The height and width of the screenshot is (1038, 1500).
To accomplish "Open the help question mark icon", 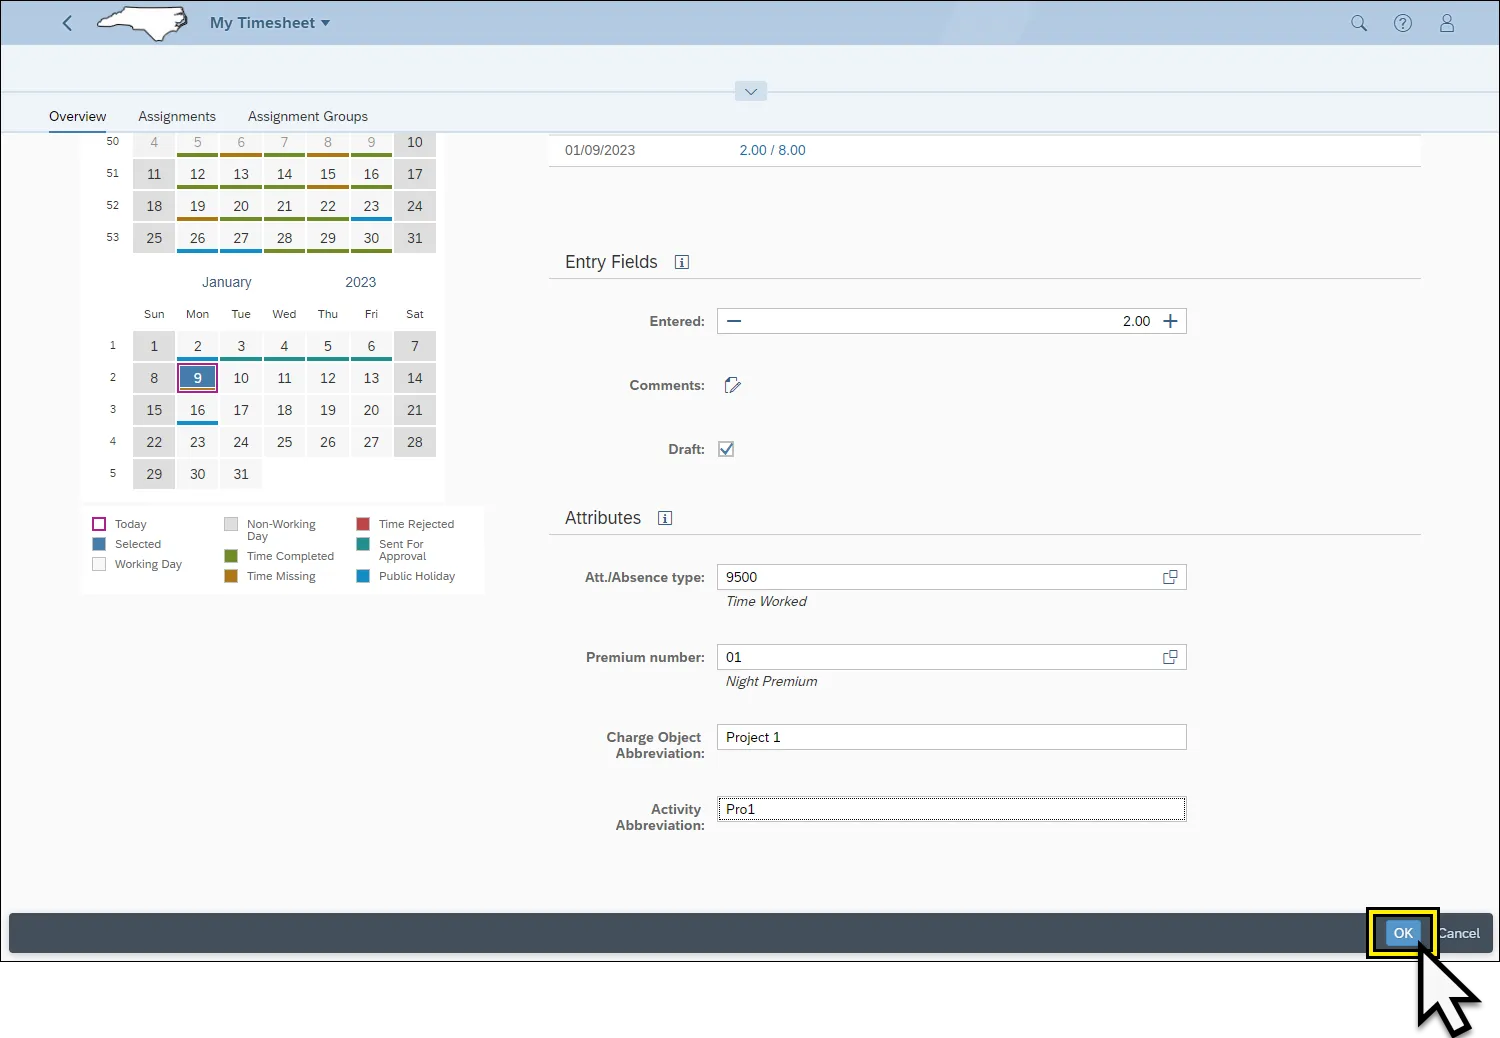I will click(x=1403, y=23).
